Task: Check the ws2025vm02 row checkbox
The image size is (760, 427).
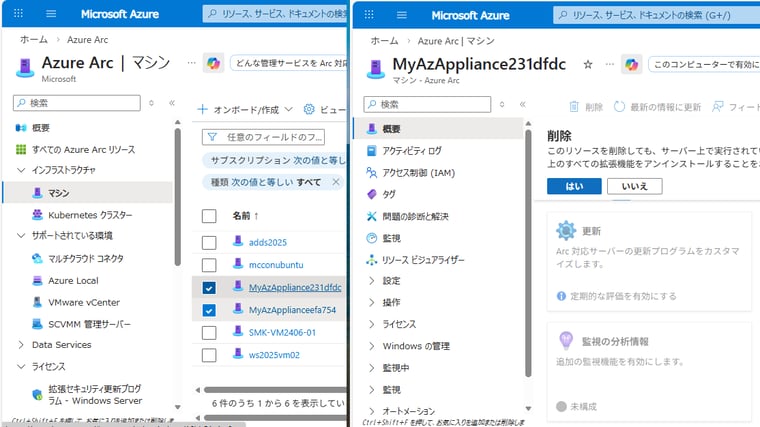Action: pos(209,355)
